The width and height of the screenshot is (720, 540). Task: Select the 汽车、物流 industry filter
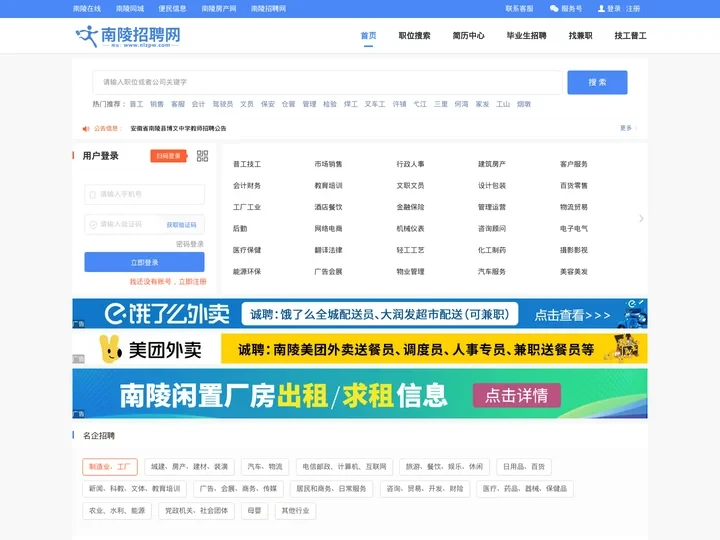(x=265, y=467)
